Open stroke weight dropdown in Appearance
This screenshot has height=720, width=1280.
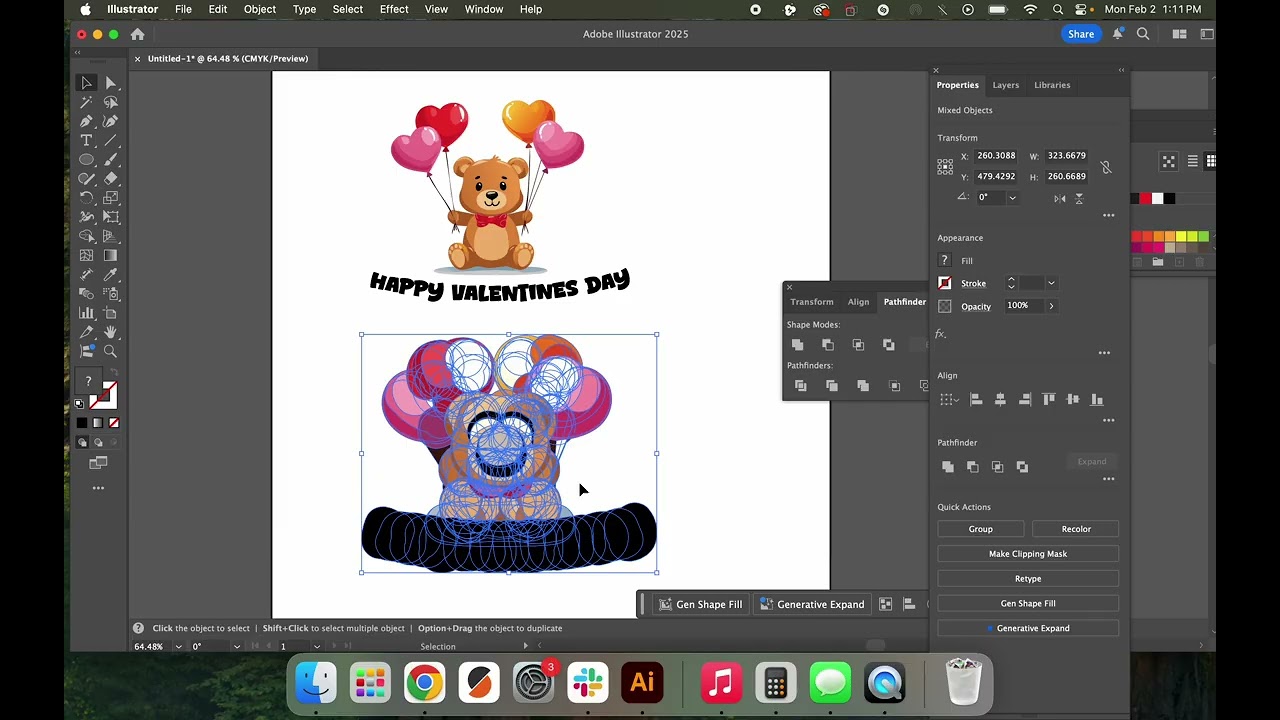pos(1051,284)
